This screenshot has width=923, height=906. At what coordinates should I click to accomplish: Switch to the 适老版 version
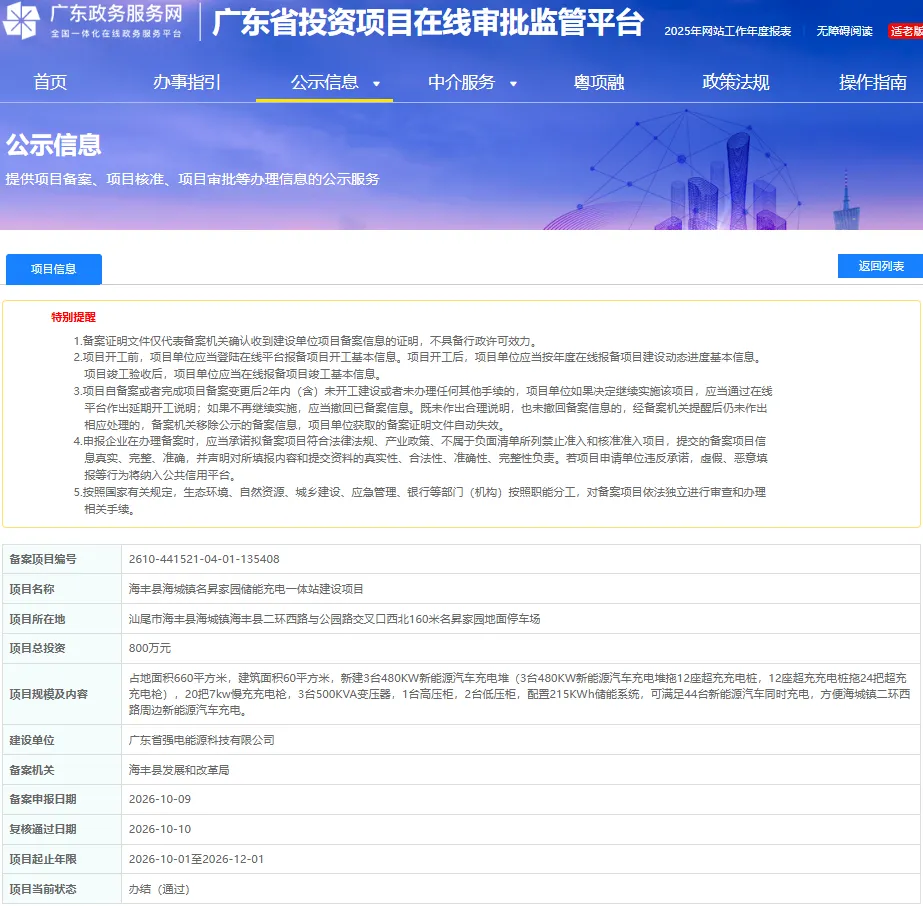[x=906, y=31]
